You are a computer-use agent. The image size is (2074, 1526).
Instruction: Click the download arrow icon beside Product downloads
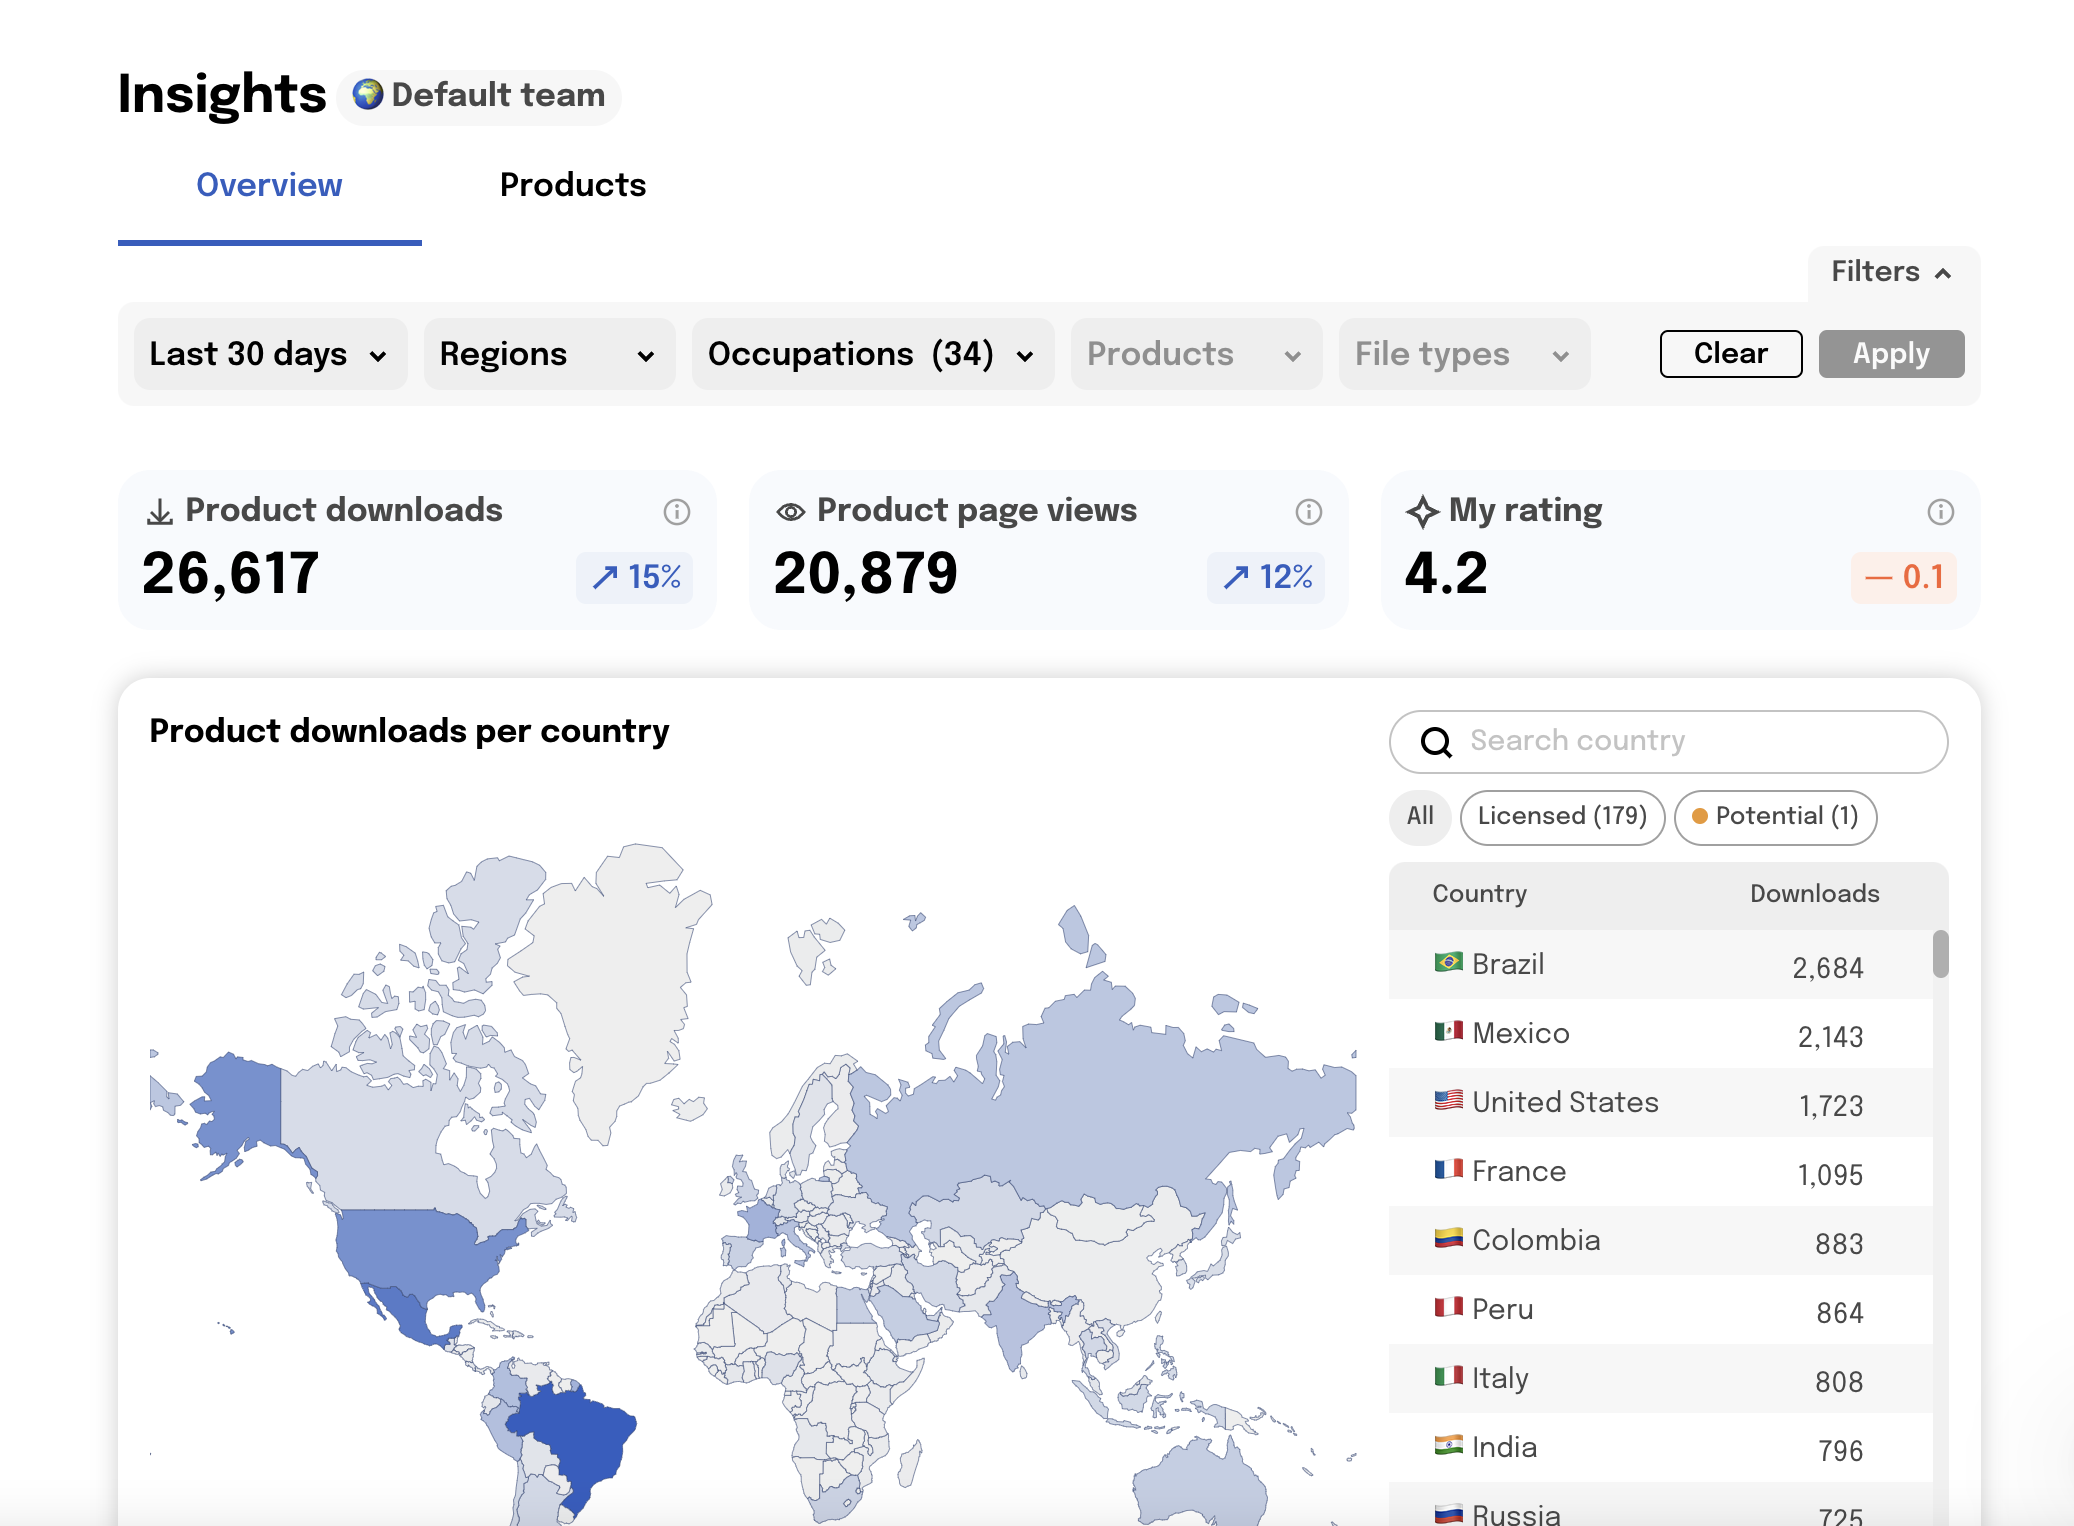[160, 512]
